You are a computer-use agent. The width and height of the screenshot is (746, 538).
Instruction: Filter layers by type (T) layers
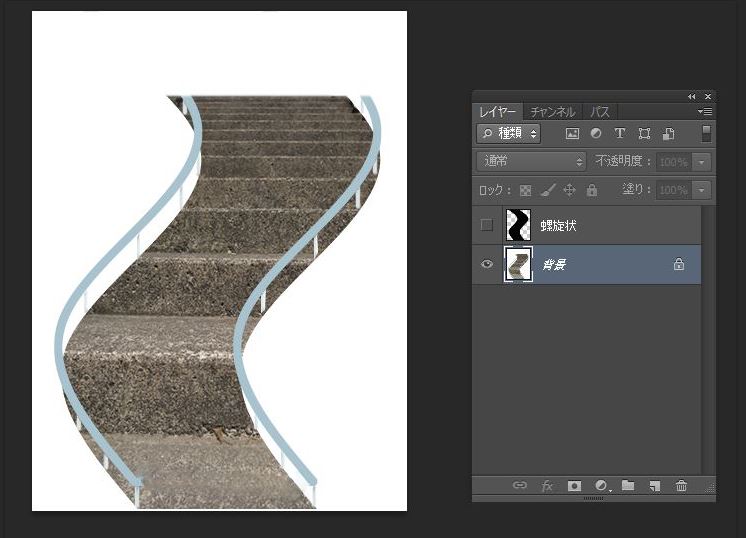pyautogui.click(x=620, y=133)
